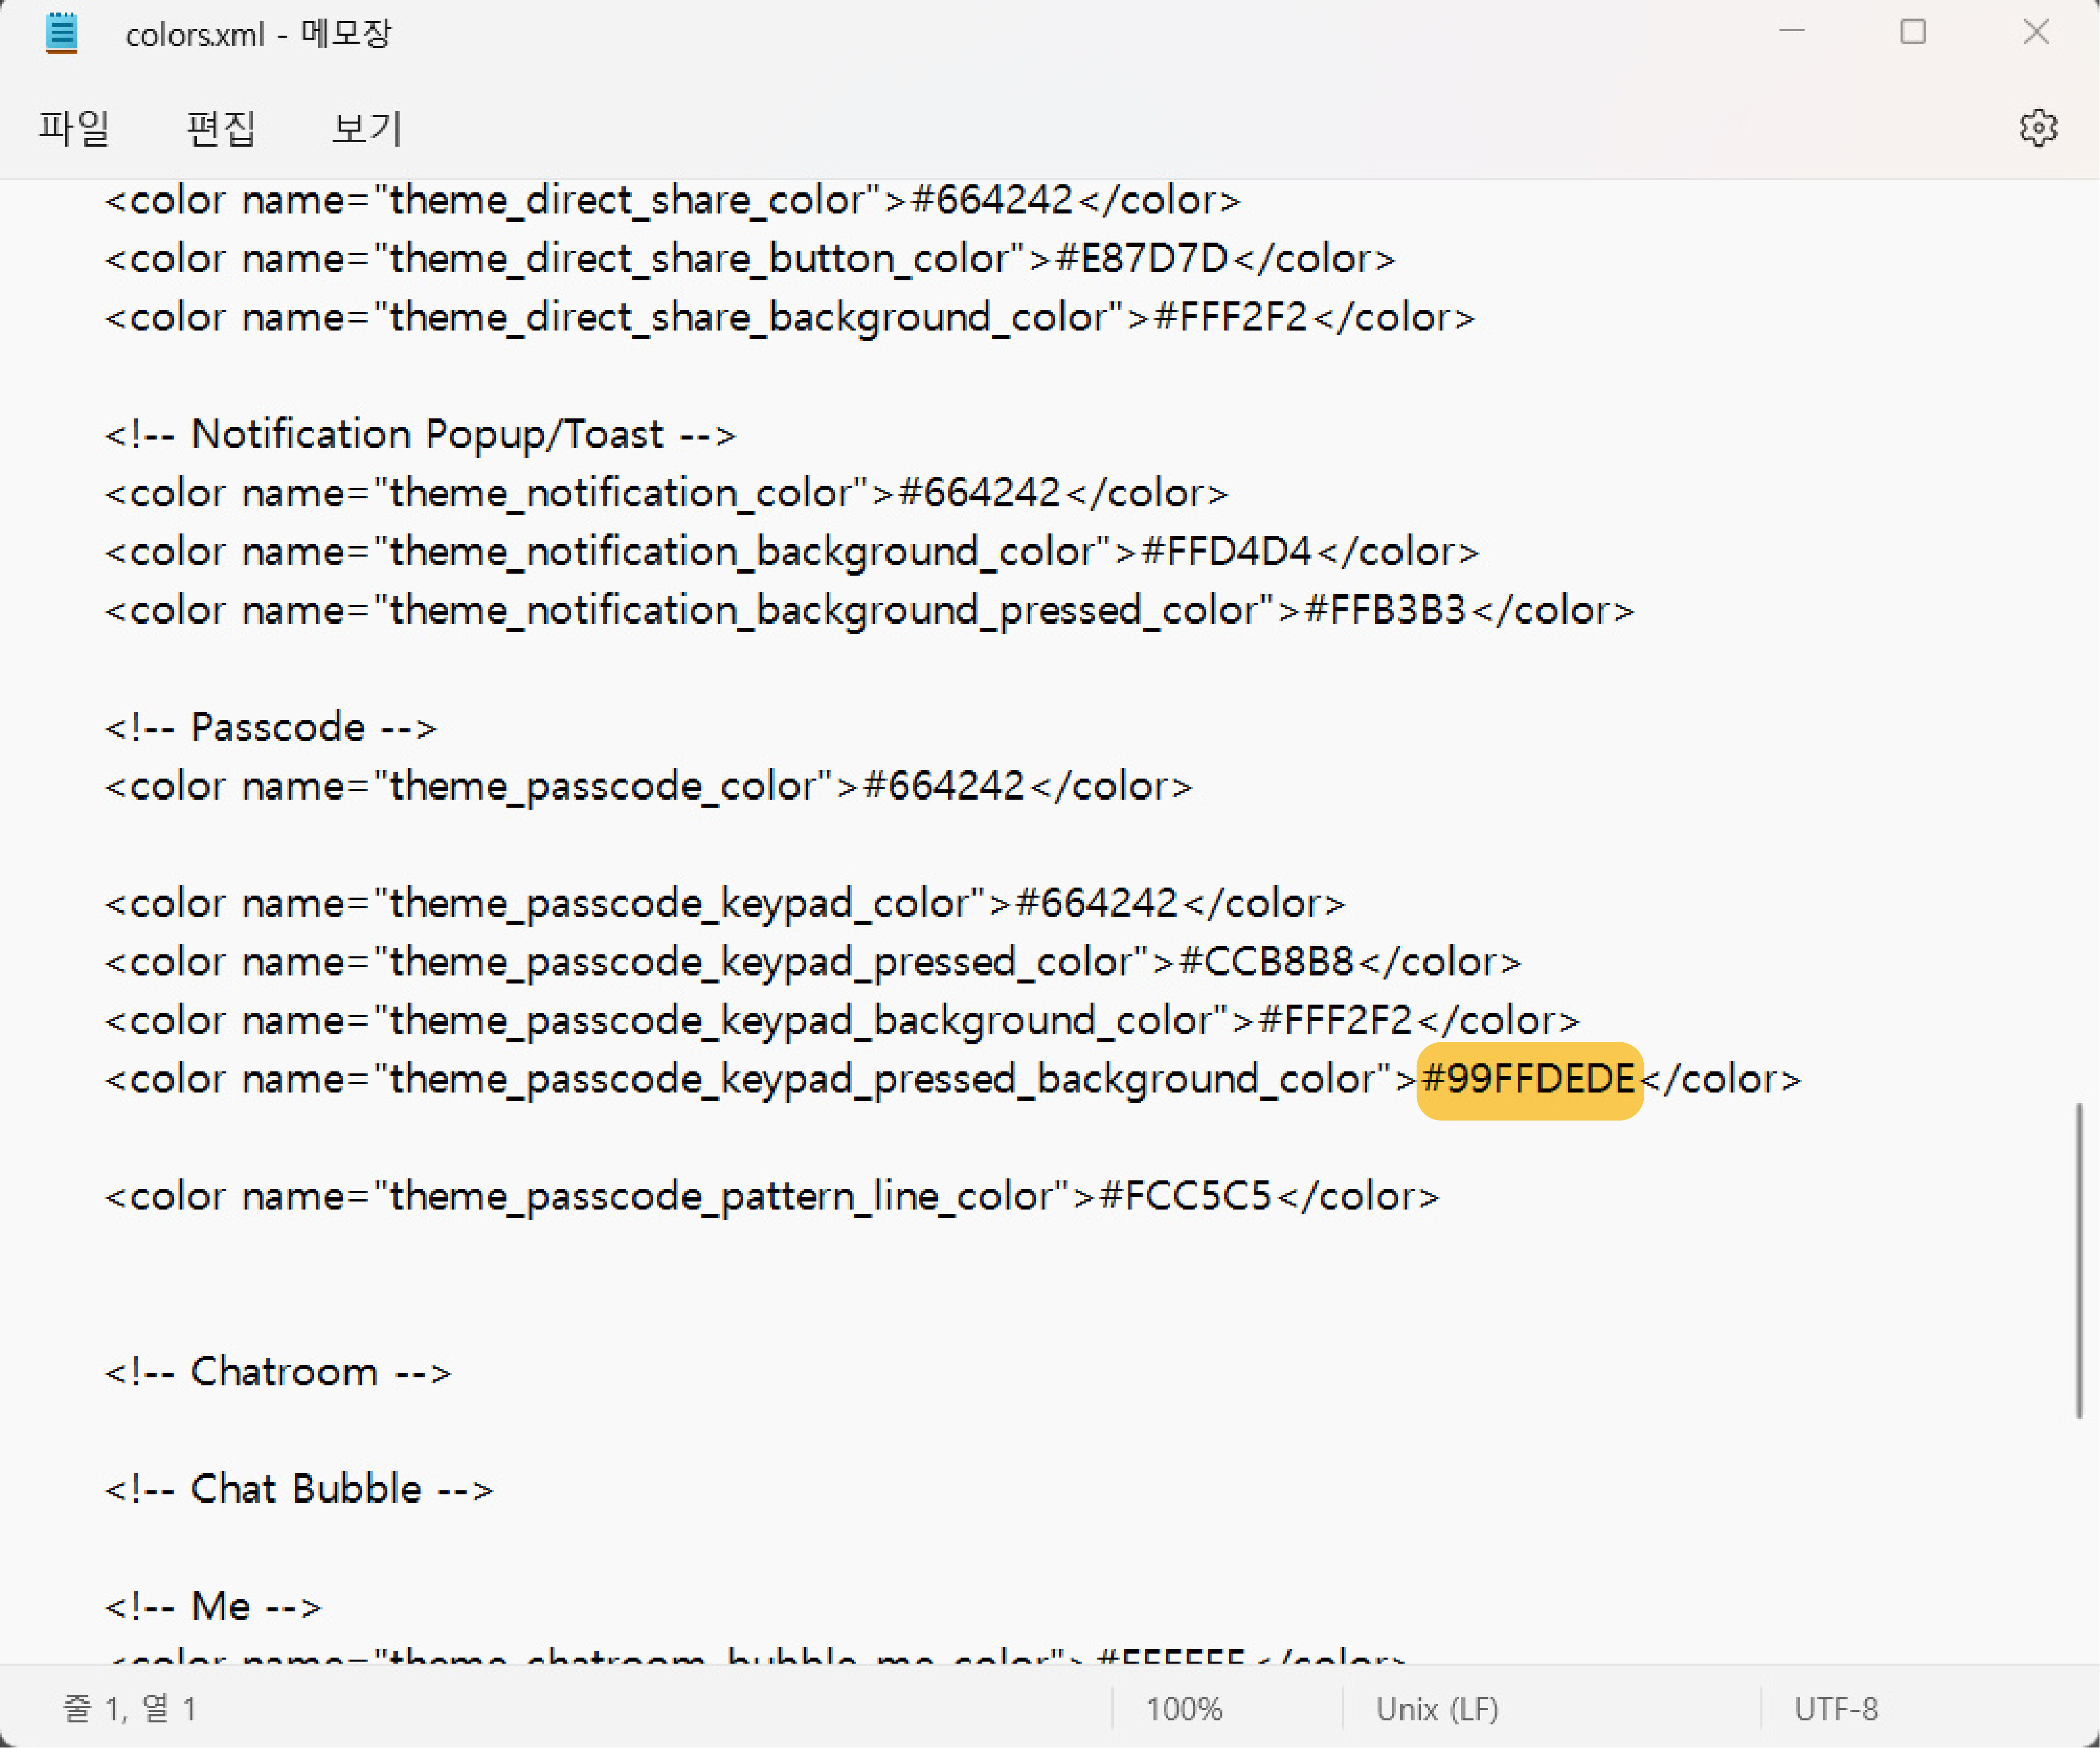Open the 파일 (File) menu
The image size is (2100, 1748).
tap(73, 128)
